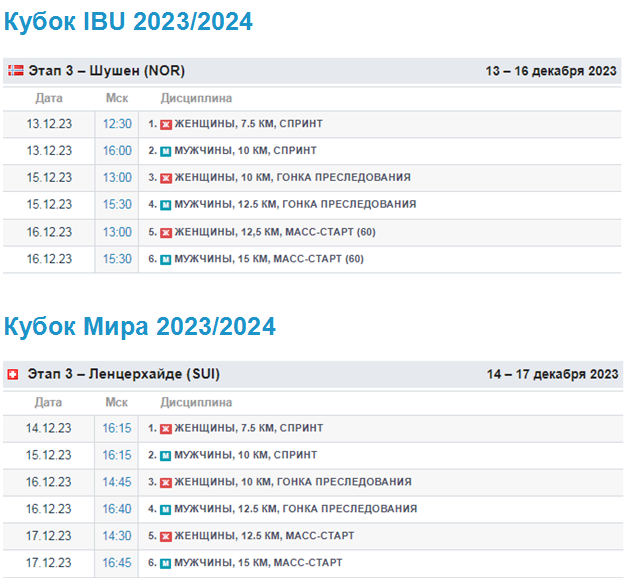Open Шушен Женщины 7.5 км спринт race
This screenshot has width=628, height=578.
coord(248,123)
